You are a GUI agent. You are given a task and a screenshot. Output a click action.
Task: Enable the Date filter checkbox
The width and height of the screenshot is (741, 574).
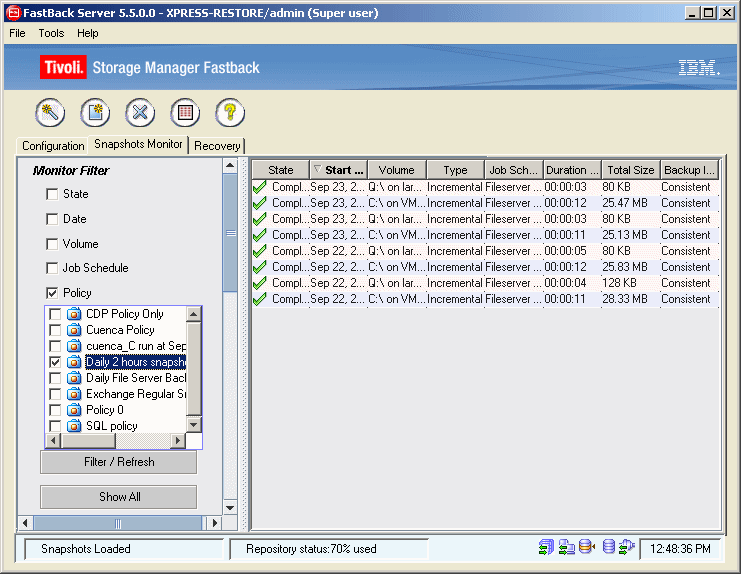(52, 219)
